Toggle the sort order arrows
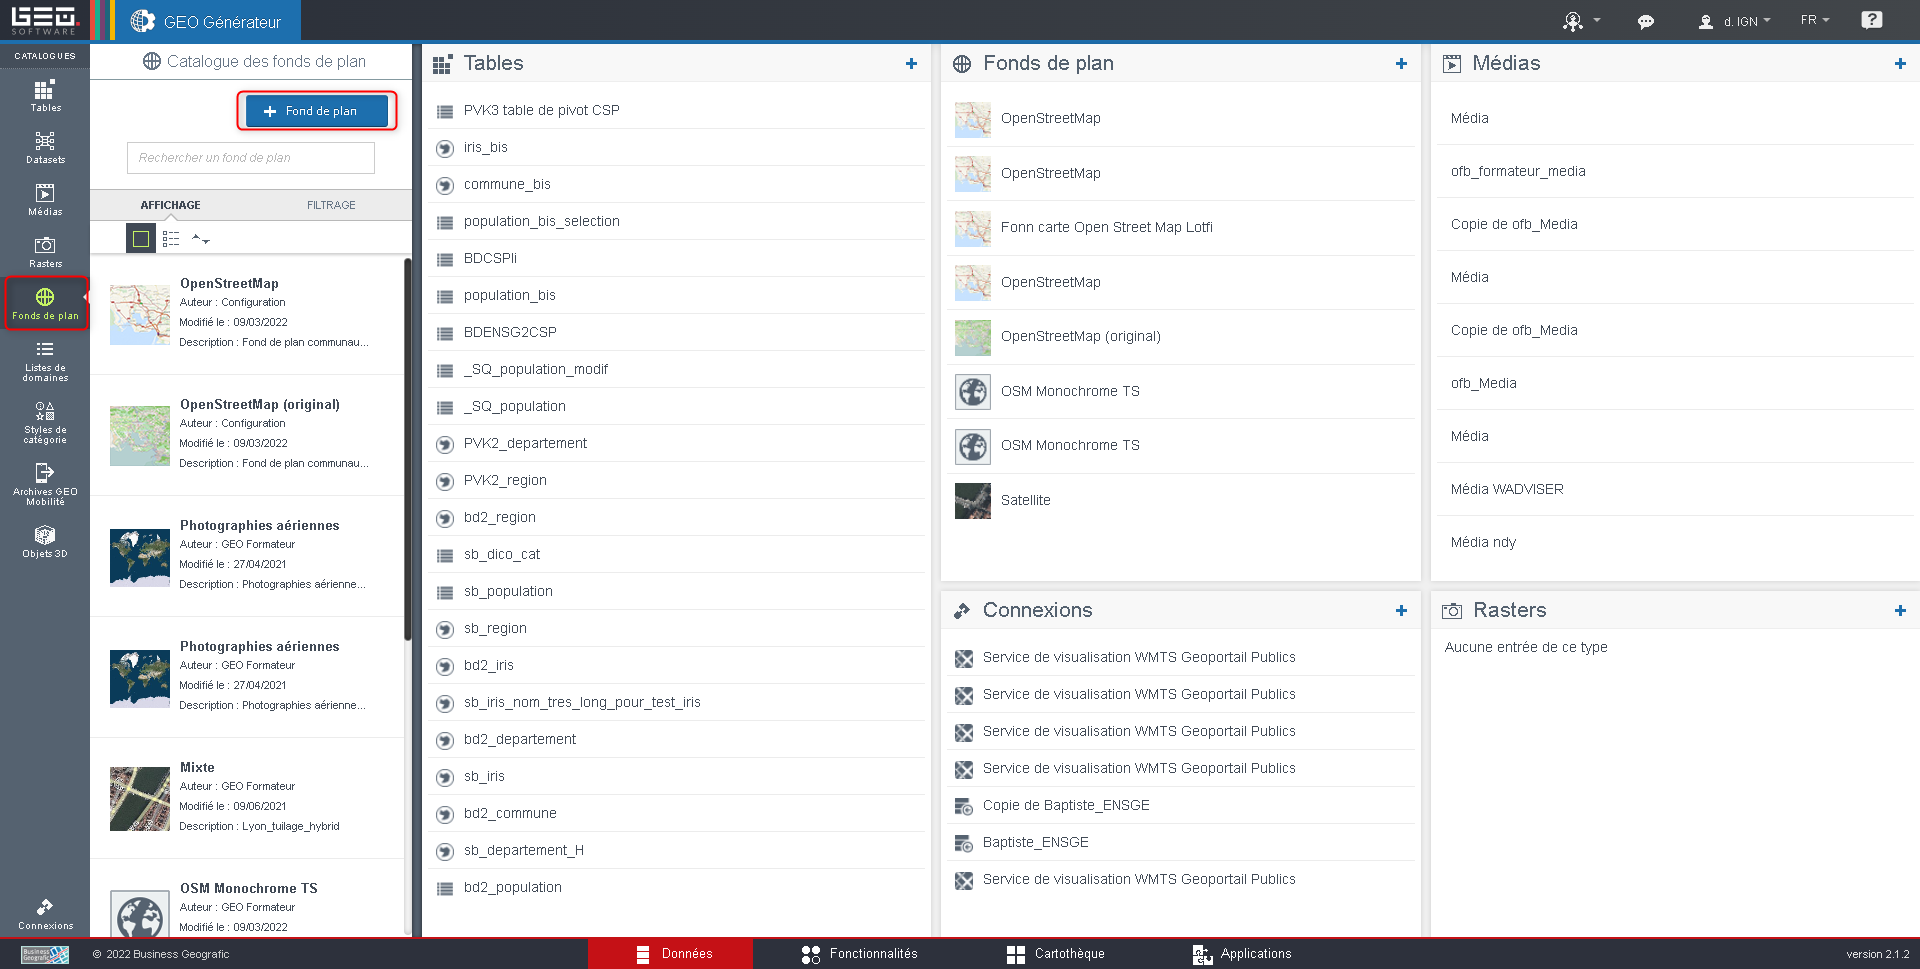Viewport: 1920px width, 969px height. pos(200,239)
